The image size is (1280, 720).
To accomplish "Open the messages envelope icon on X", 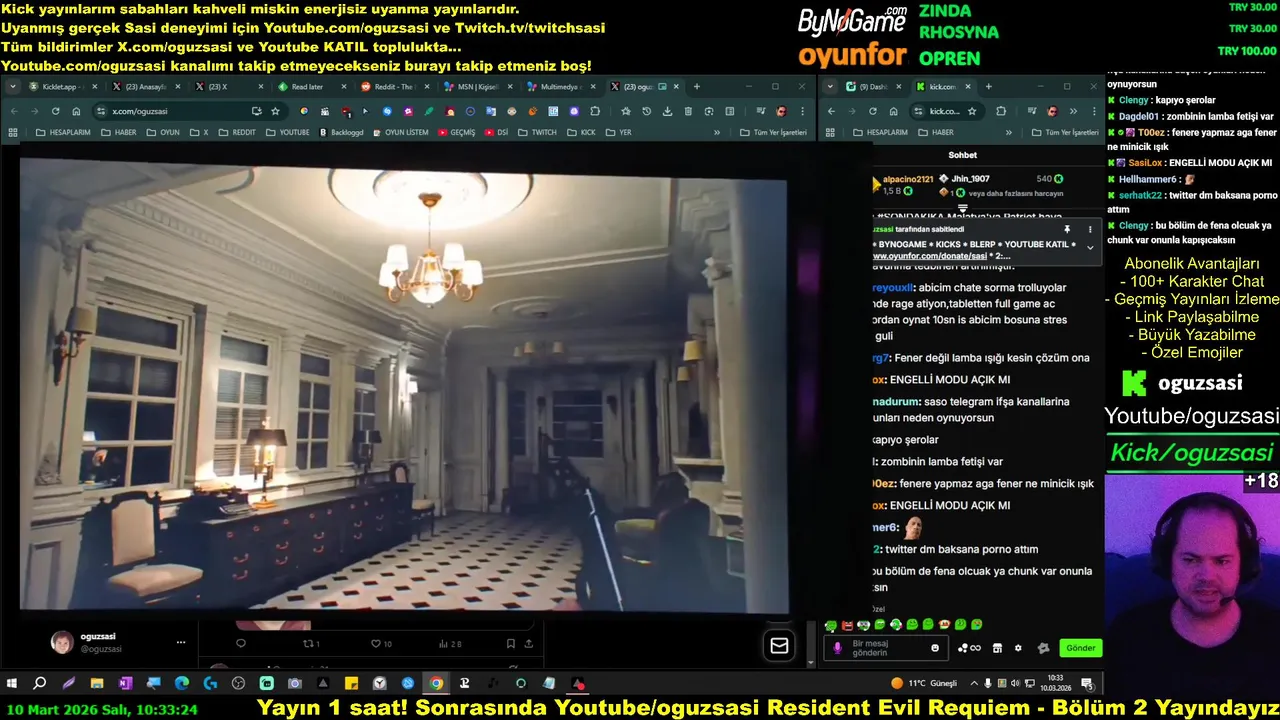I will pos(779,646).
